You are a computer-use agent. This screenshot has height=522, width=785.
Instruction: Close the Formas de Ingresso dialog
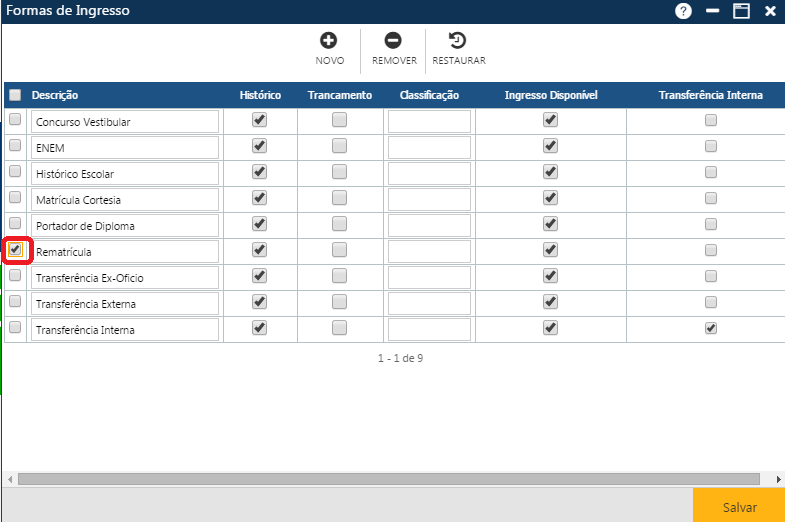click(770, 11)
